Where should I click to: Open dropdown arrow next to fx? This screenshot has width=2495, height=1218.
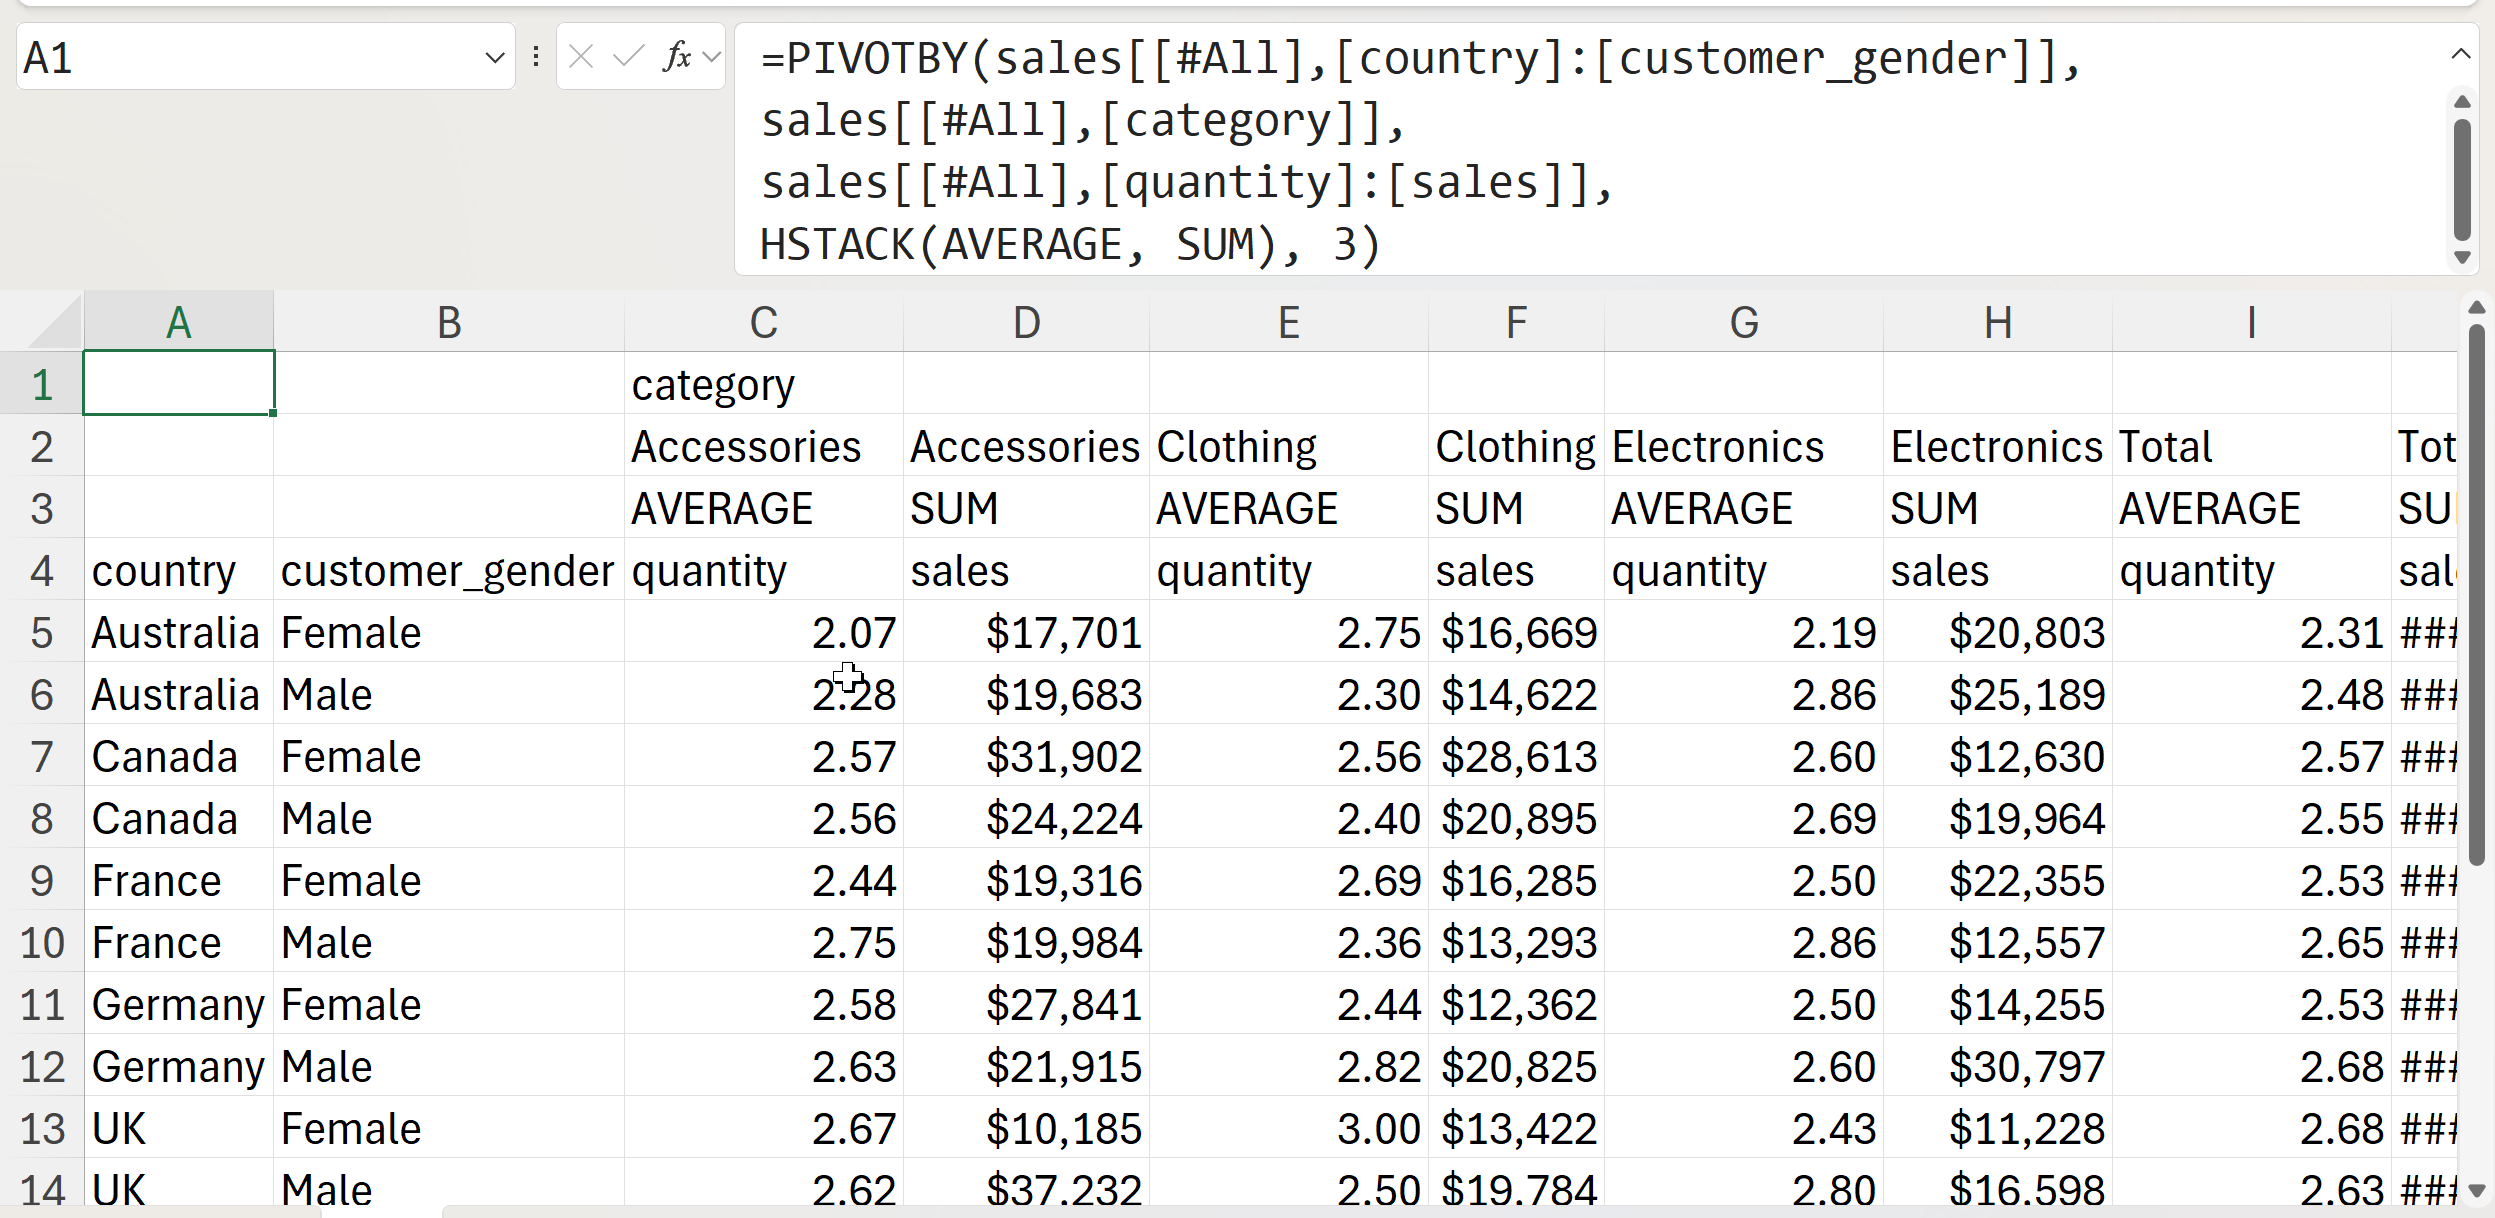click(x=712, y=57)
